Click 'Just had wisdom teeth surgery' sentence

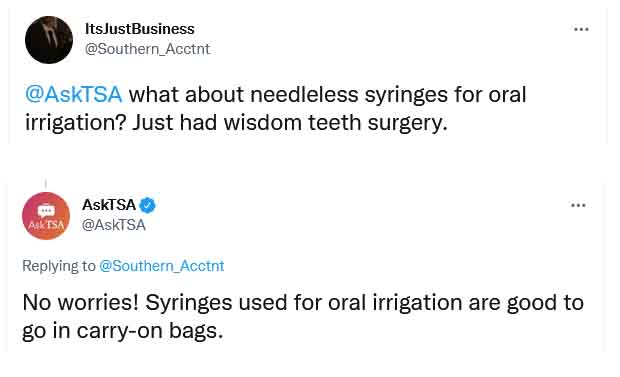[x=290, y=123]
